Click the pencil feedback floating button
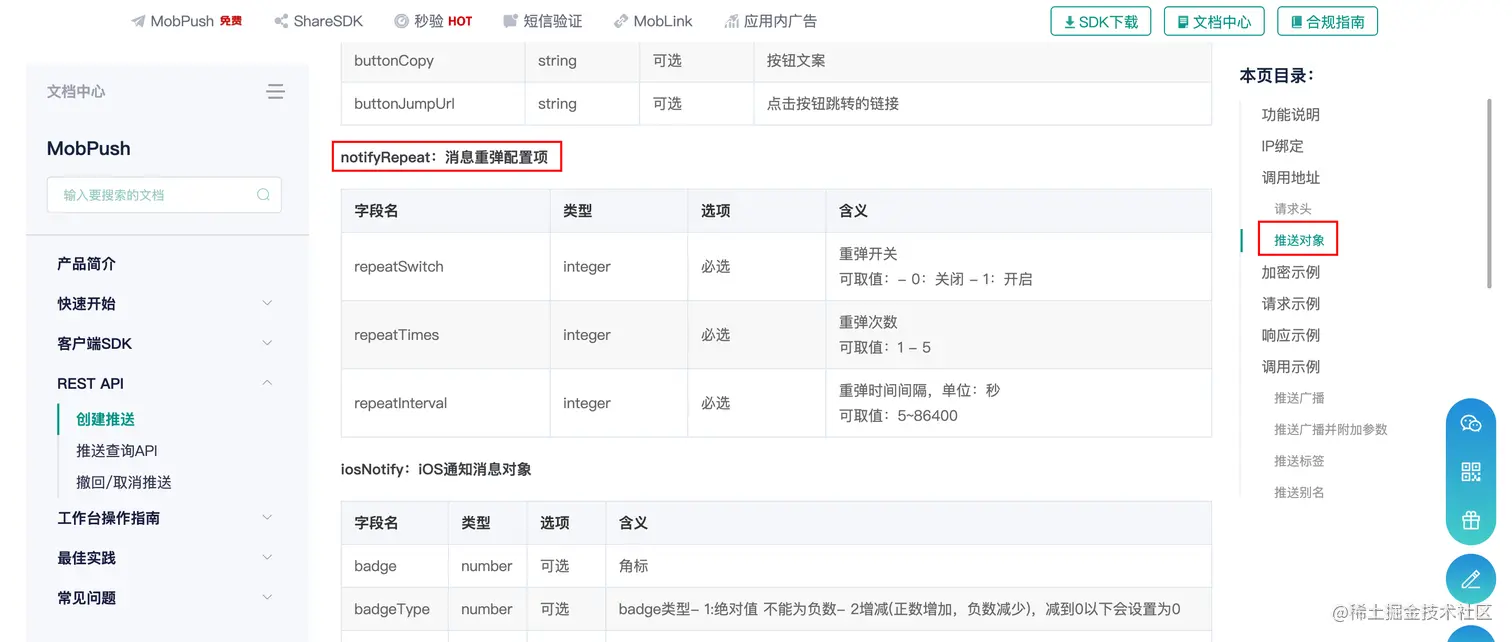The image size is (1512, 642). [1470, 578]
